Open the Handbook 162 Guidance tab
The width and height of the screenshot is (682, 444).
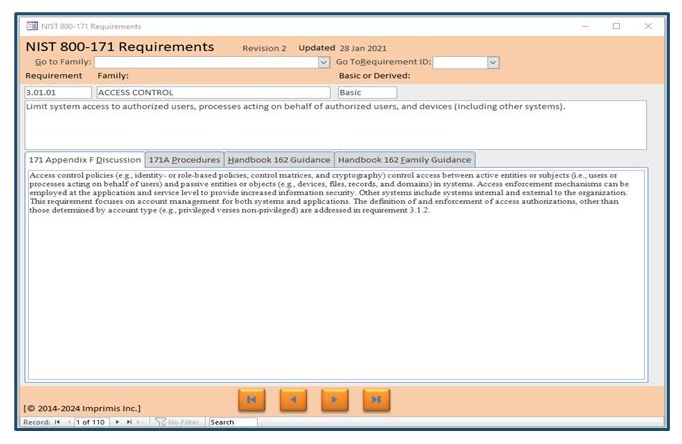(x=279, y=160)
